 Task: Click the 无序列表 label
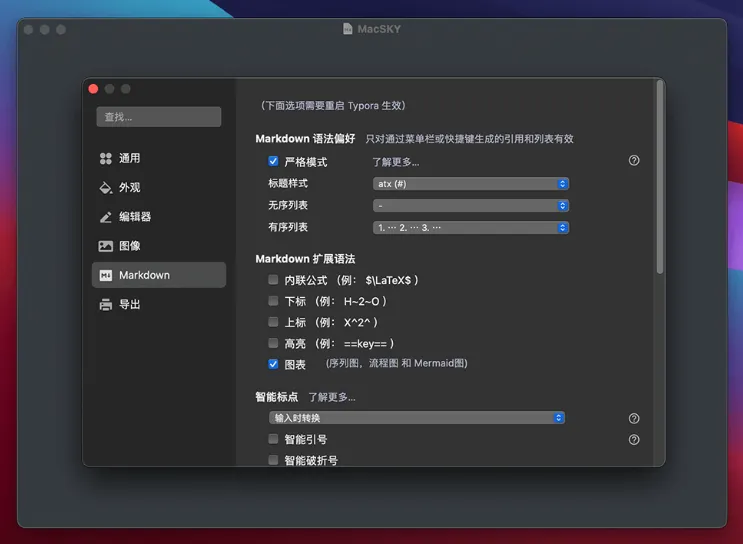(288, 205)
